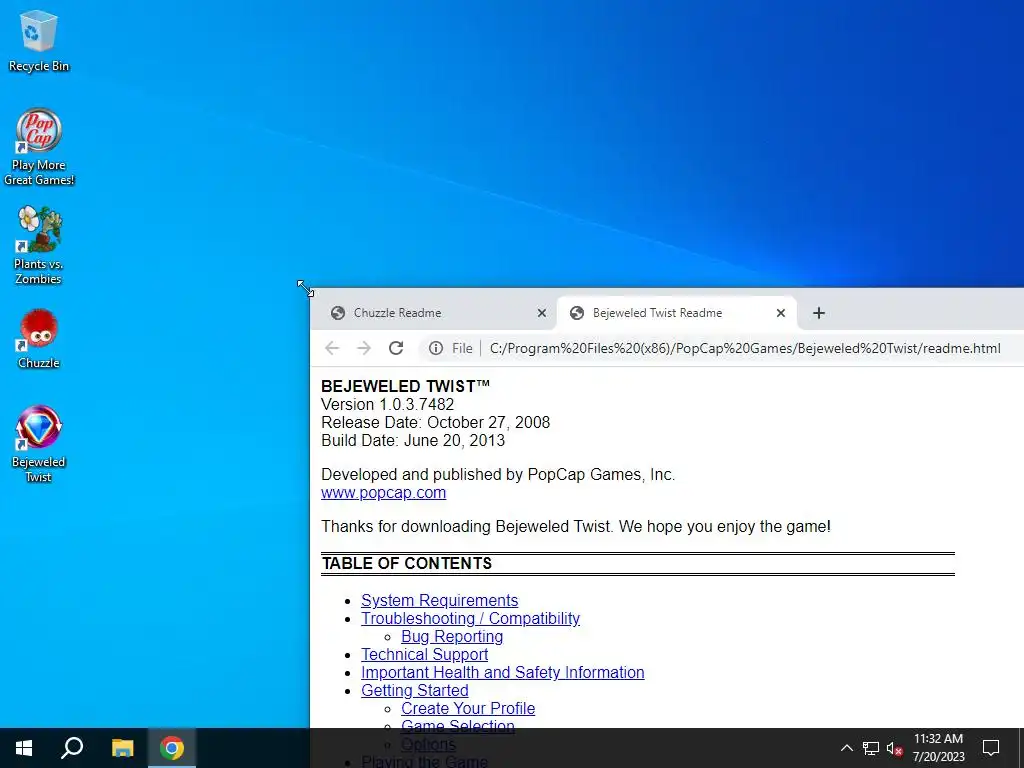
Task: Click the TABLE OF CONTENTS heading text
Action: (406, 564)
